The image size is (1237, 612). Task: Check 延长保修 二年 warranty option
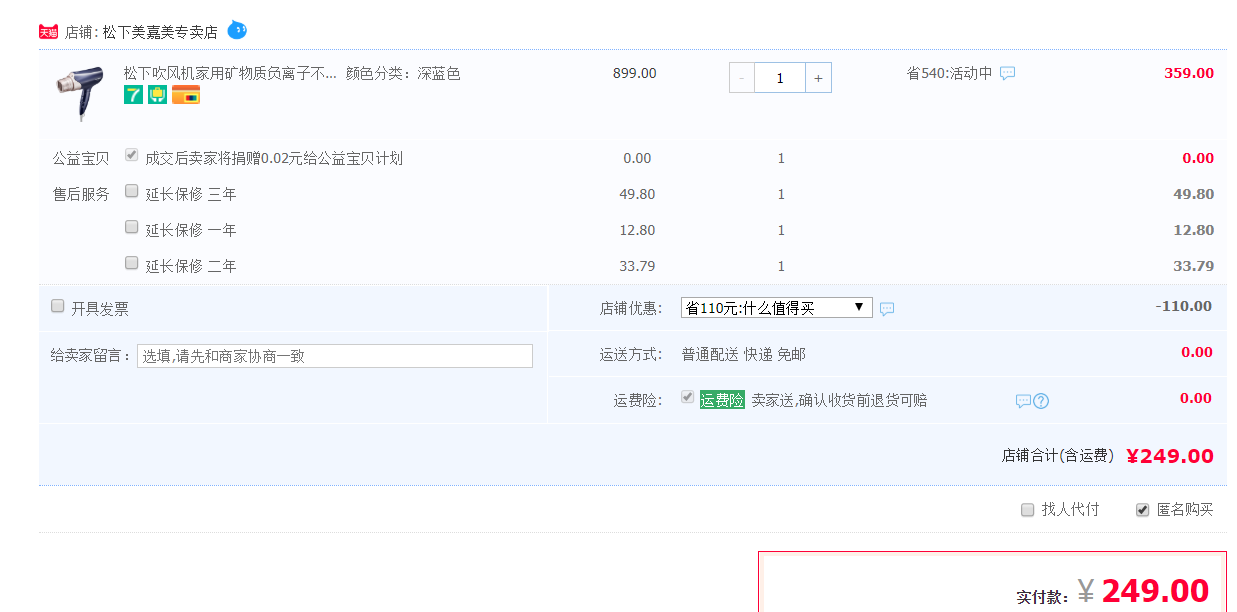pos(131,263)
